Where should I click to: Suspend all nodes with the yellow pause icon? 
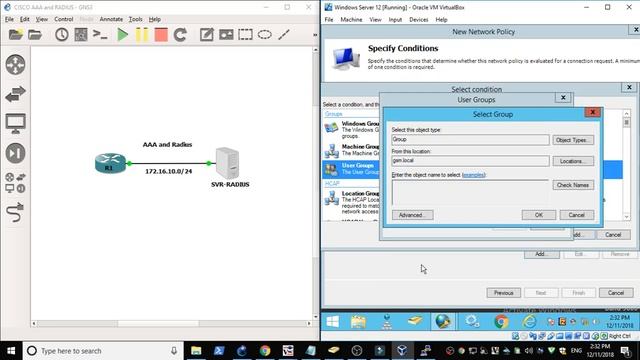point(142,35)
